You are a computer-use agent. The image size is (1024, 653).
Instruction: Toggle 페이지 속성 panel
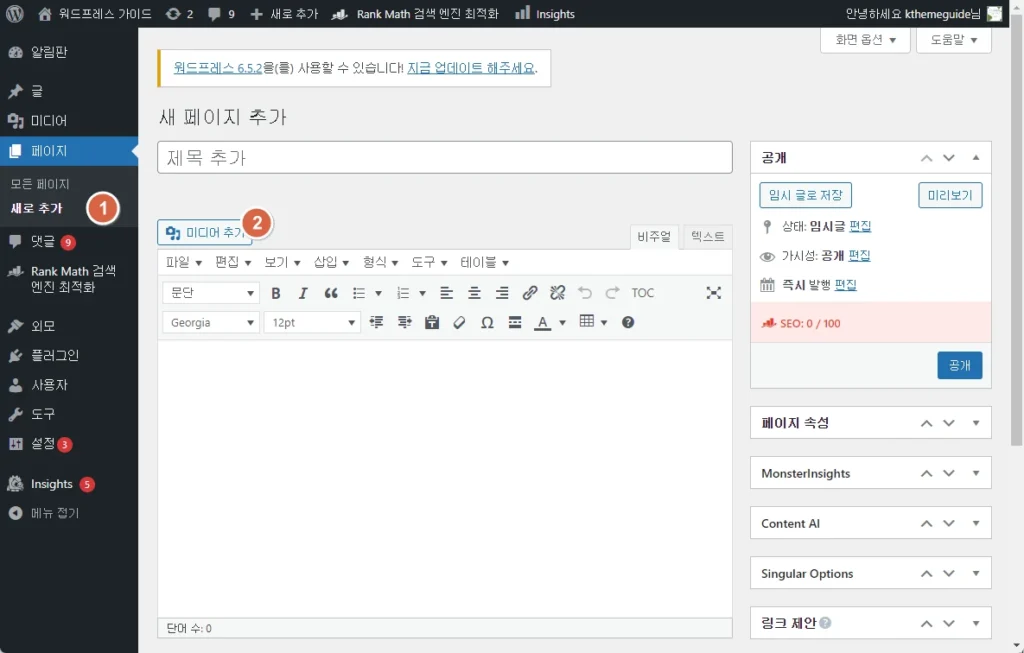pos(976,423)
